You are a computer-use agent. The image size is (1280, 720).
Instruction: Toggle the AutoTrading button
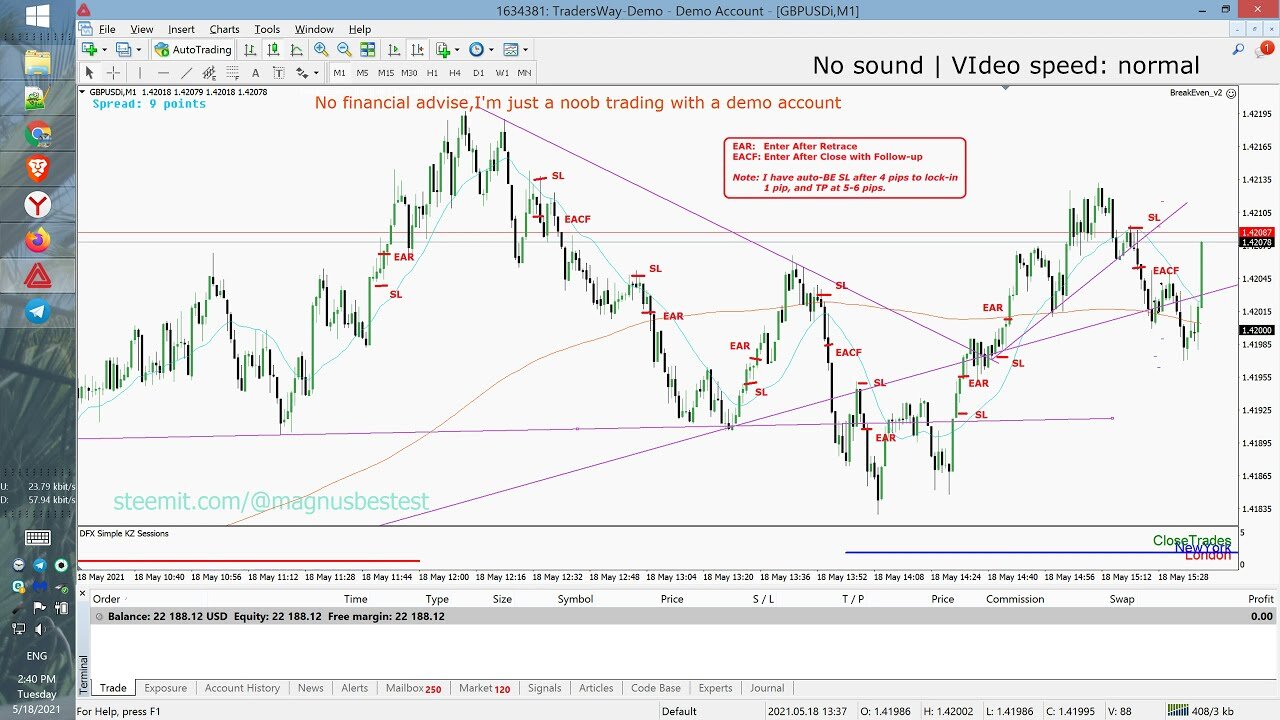click(194, 49)
